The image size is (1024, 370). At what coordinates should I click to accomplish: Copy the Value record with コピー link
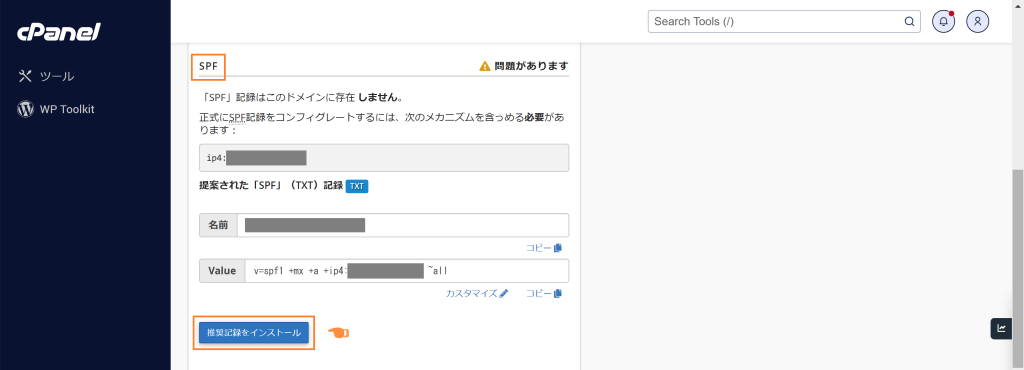pyautogui.click(x=544, y=294)
